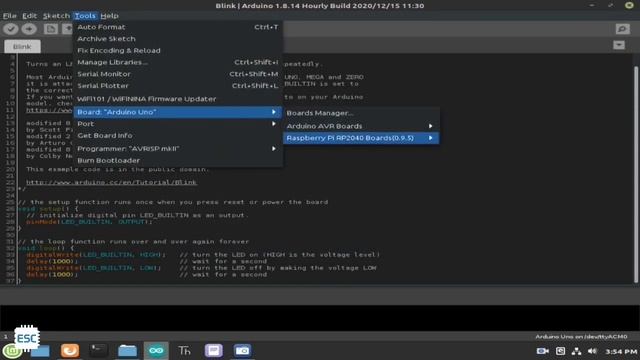Click the Upload arrow toolbar button
This screenshot has height=360, width=640.
pyautogui.click(x=29, y=29)
